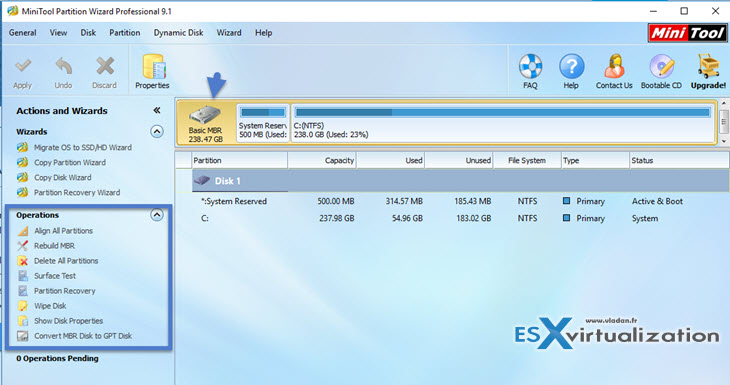This screenshot has width=730, height=385.
Task: Click the Show Disk Properties icon
Action: click(x=23, y=321)
